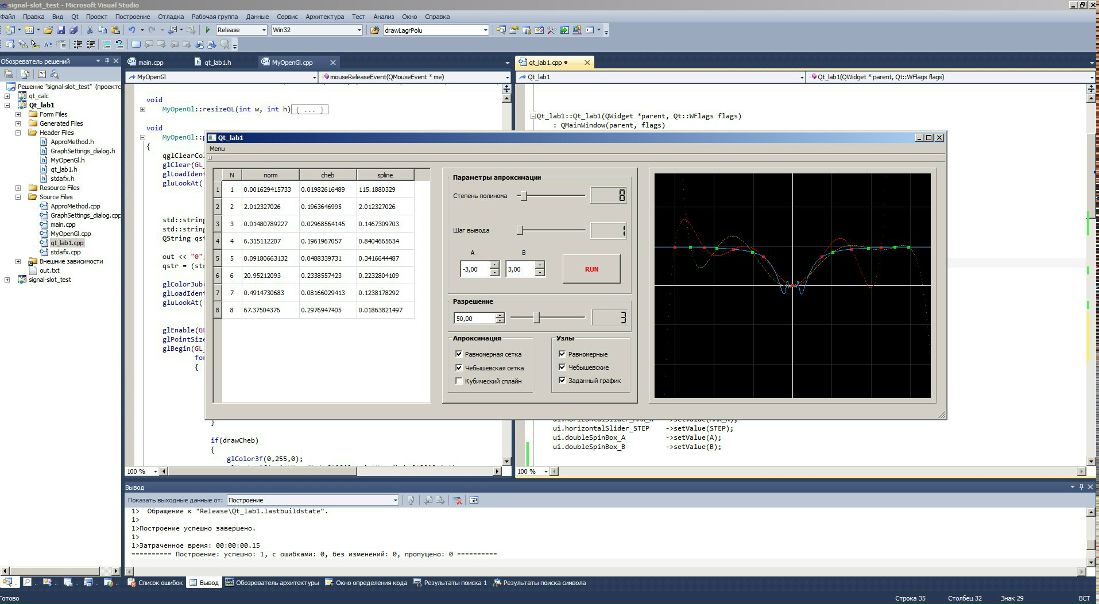Switch to the main.cpp editor tab
Viewport: 1099px width, 604px height.
click(x=150, y=62)
